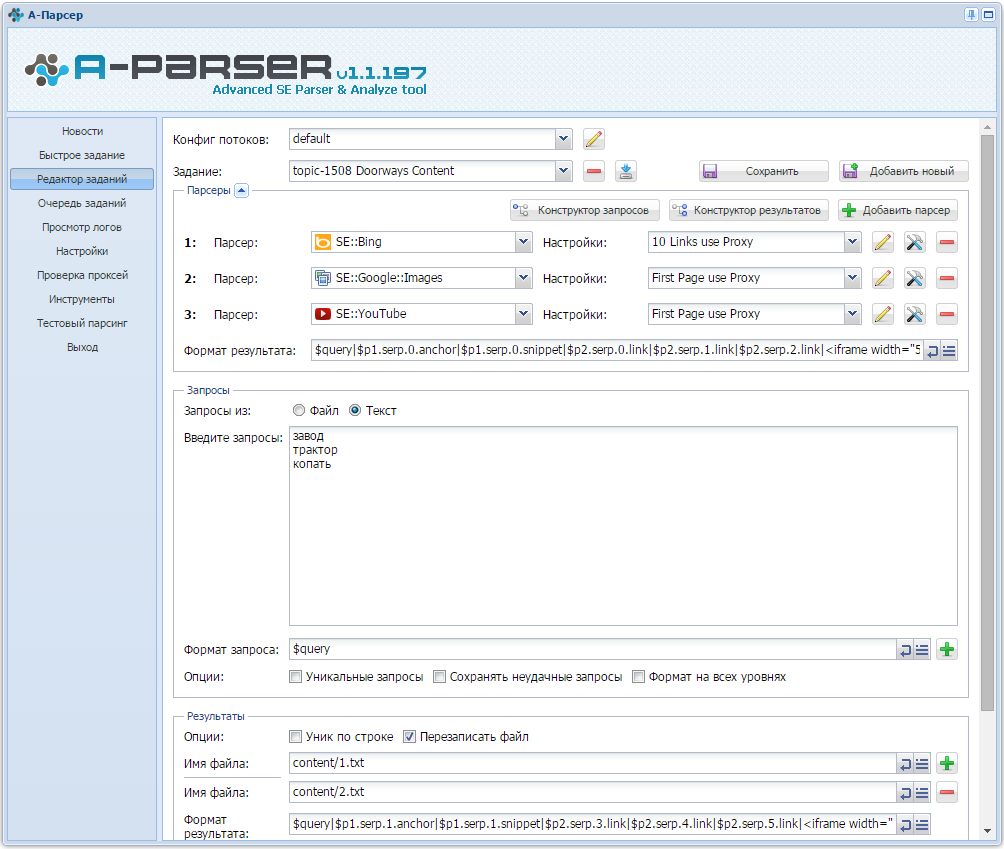The width and height of the screenshot is (1004, 849).
Task: Enable Уникальные запросы checkbox
Action: (295, 677)
